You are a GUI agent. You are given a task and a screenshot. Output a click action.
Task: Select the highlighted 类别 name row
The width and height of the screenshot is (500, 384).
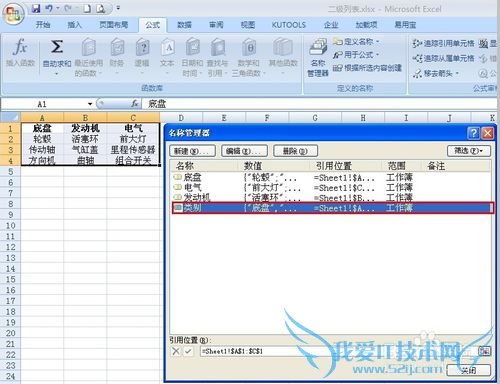point(332,208)
